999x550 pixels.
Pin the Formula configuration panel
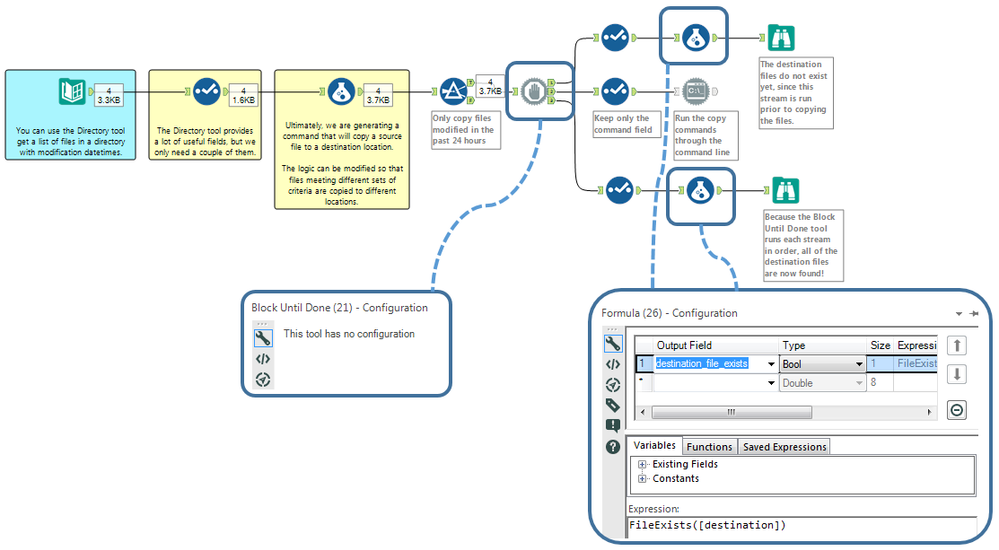tap(974, 314)
